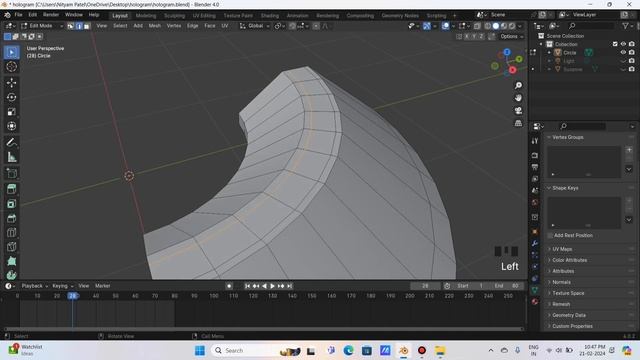Select the Inset Faces tool
The image size is (640, 360).
11,204
